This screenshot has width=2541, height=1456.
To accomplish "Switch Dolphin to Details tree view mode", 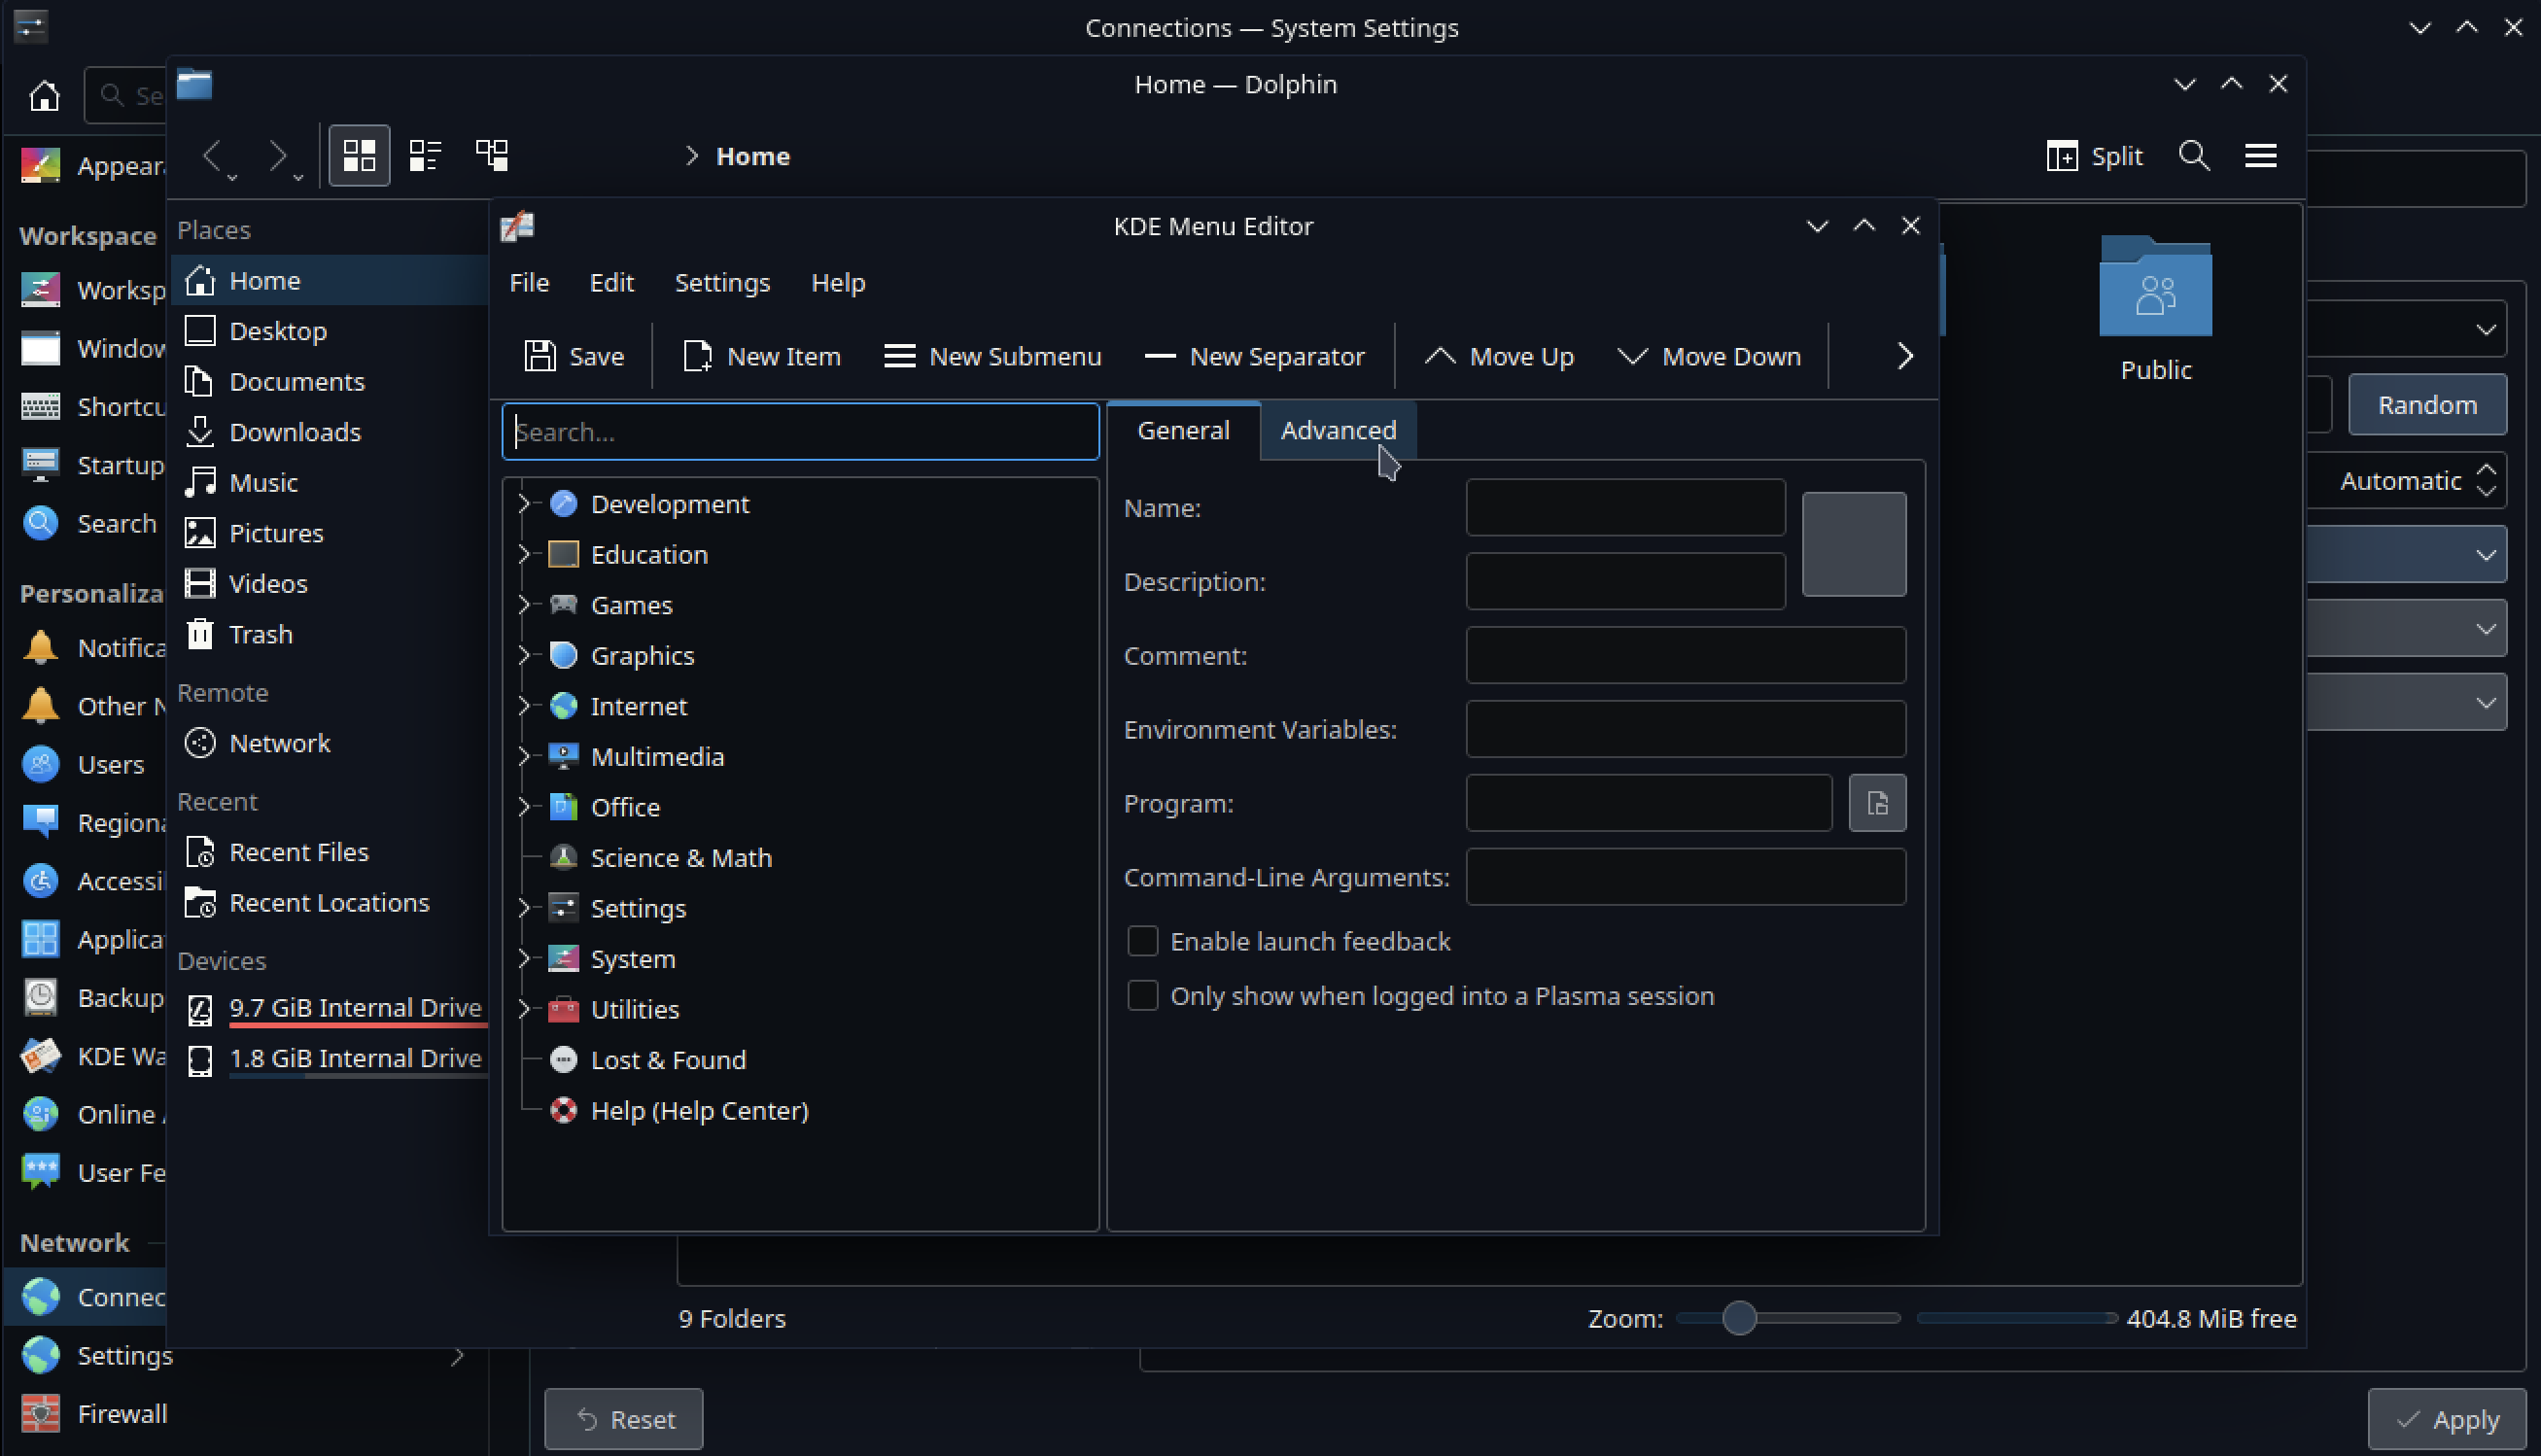I will tap(491, 156).
